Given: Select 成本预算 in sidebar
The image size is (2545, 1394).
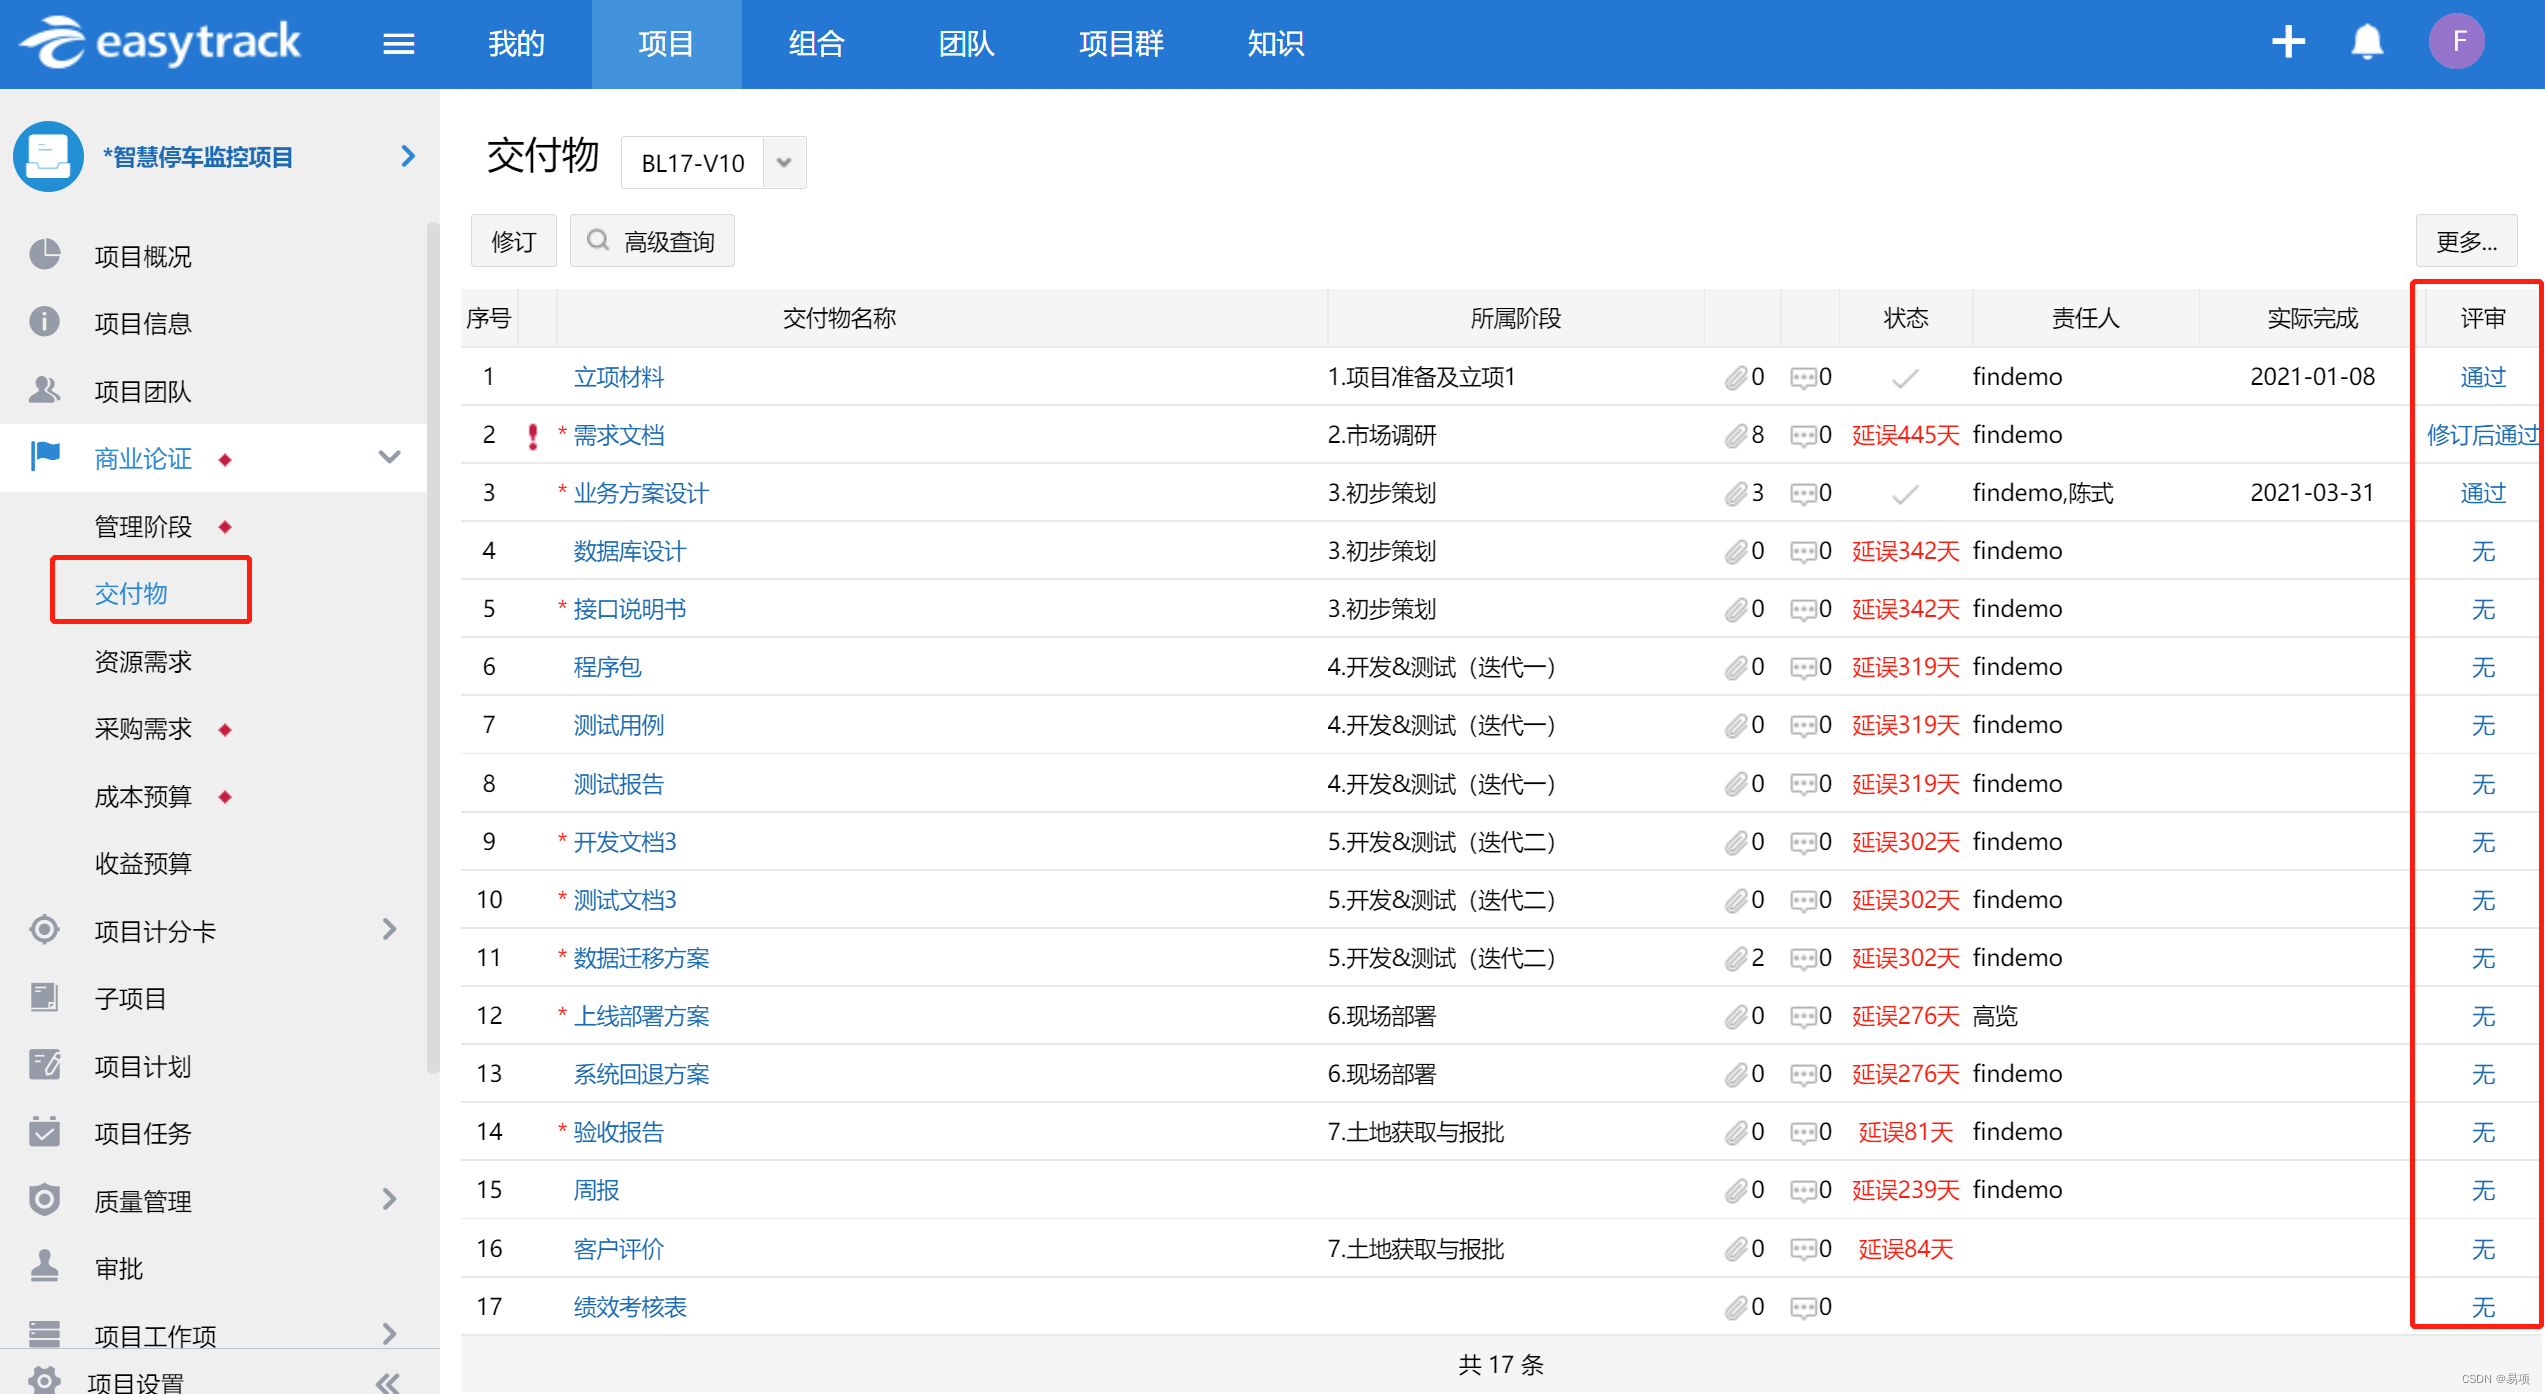Looking at the screenshot, I should 143,796.
